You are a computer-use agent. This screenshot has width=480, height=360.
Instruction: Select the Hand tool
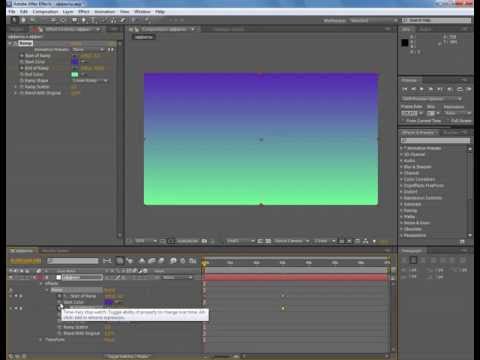(23, 20)
